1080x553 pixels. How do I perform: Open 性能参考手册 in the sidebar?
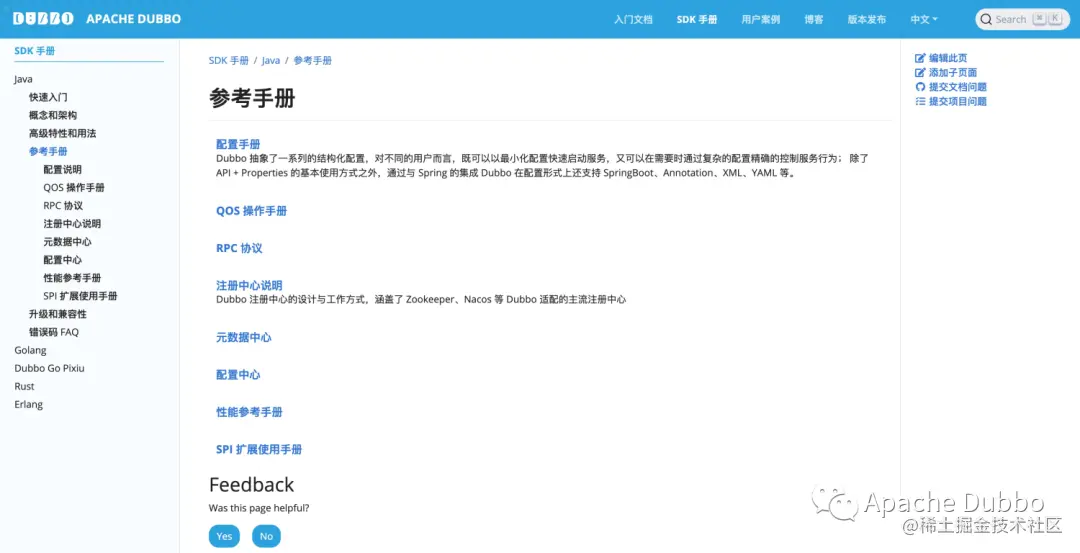72,278
